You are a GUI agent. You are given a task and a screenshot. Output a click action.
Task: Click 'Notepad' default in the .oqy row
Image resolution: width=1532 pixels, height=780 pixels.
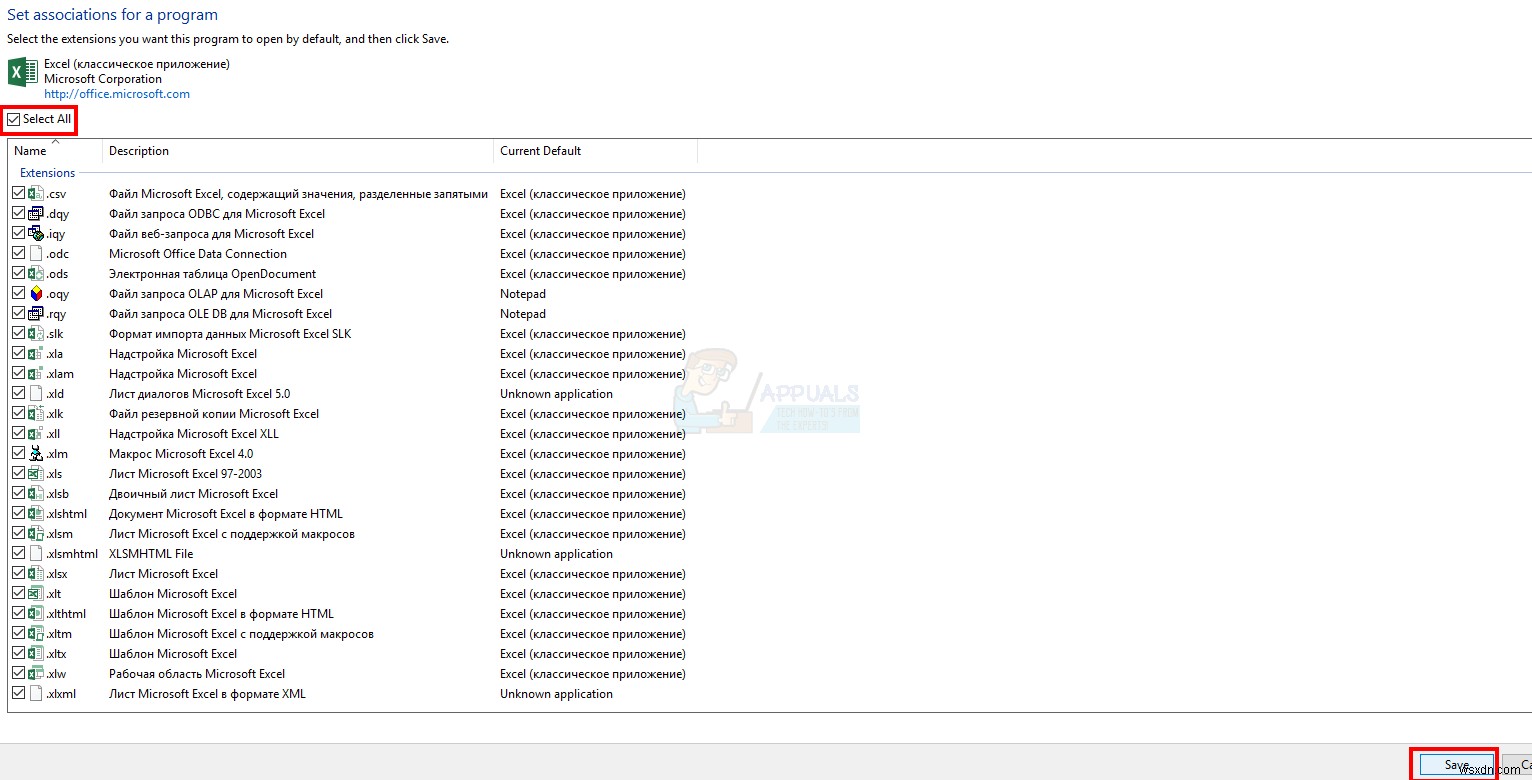[x=523, y=294]
